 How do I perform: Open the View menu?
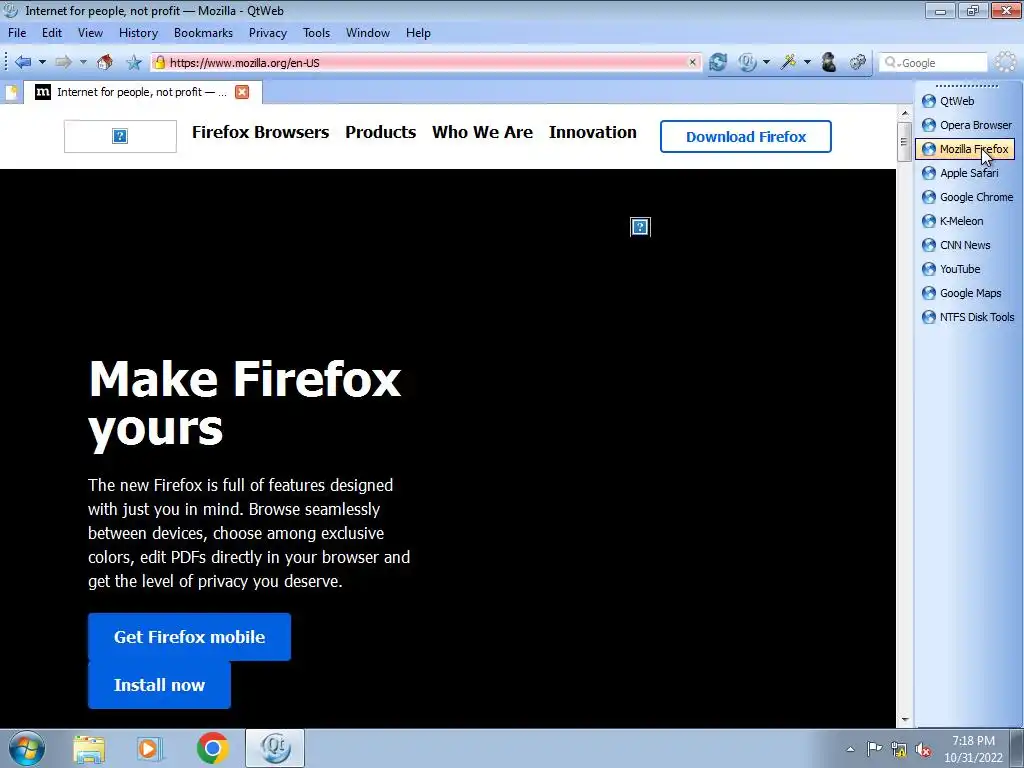coord(90,33)
